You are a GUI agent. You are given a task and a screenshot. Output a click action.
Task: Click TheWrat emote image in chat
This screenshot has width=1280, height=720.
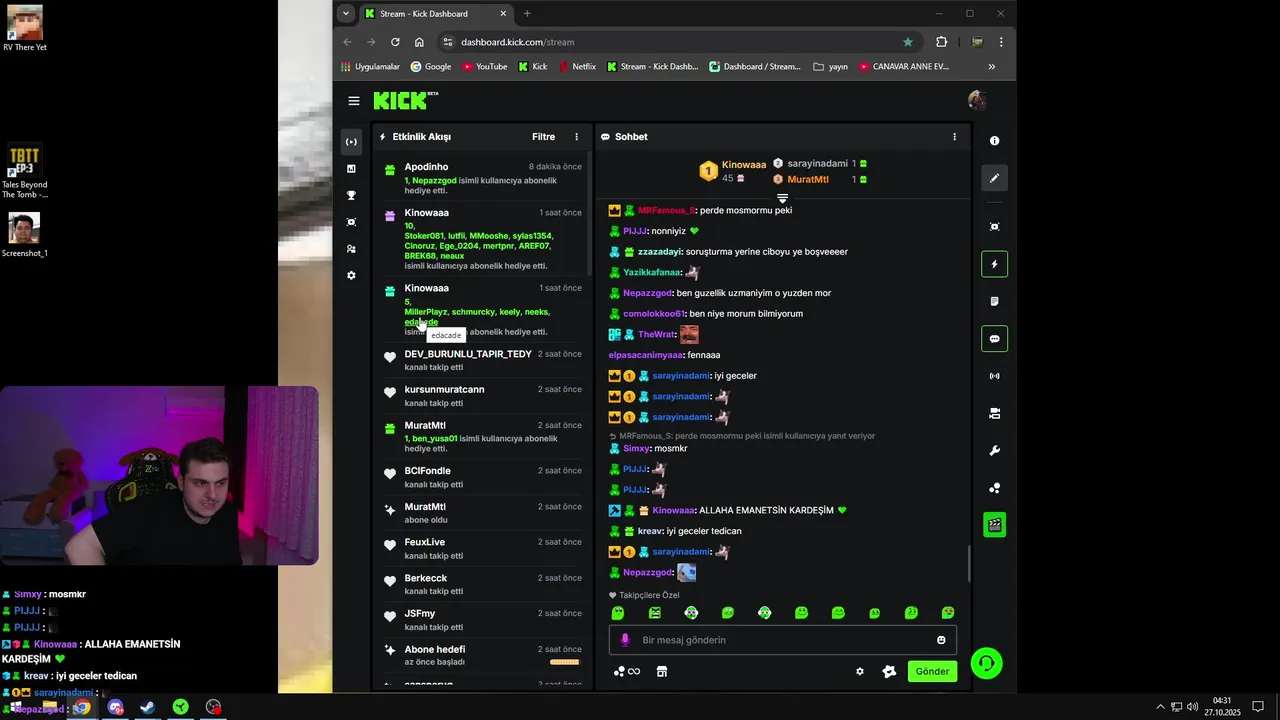pyautogui.click(x=689, y=334)
